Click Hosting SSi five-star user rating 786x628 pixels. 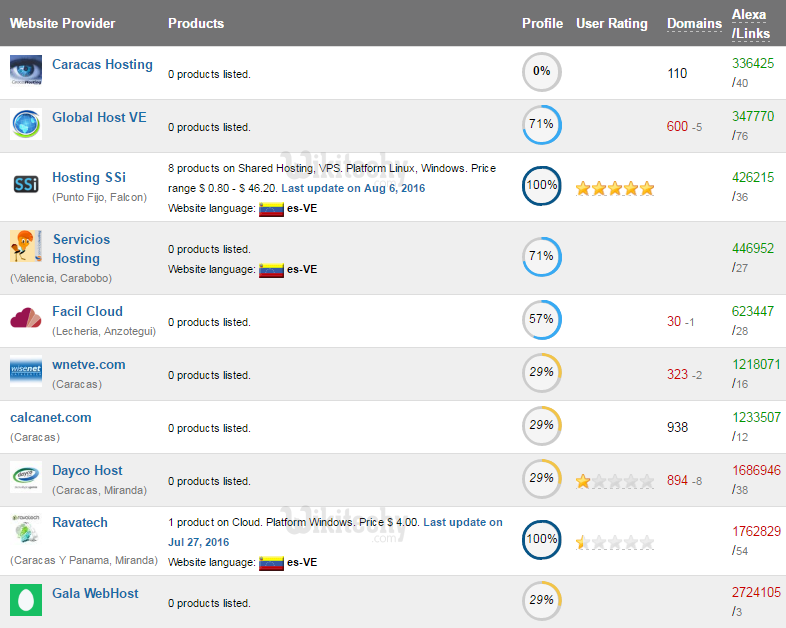(x=615, y=188)
